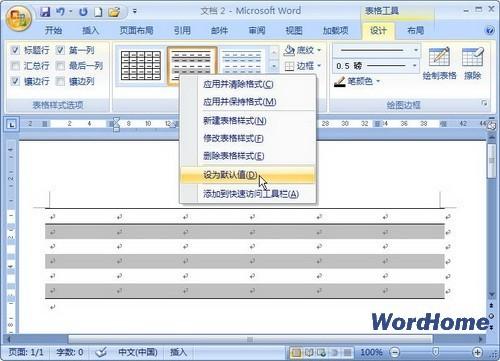Switch to Web Layout view icon

tap(322, 352)
